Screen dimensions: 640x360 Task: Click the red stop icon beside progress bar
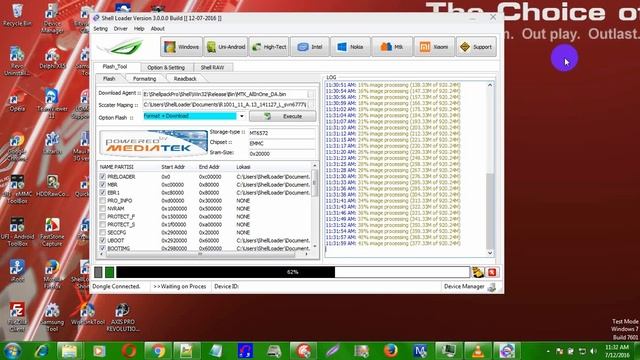click(492, 272)
